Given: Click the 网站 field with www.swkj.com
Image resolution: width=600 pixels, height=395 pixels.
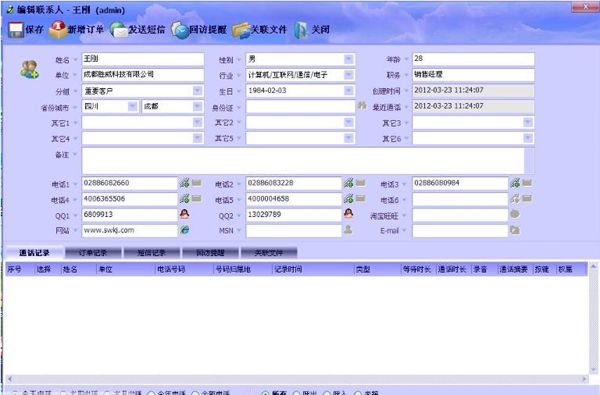Looking at the screenshot, I should [x=130, y=230].
